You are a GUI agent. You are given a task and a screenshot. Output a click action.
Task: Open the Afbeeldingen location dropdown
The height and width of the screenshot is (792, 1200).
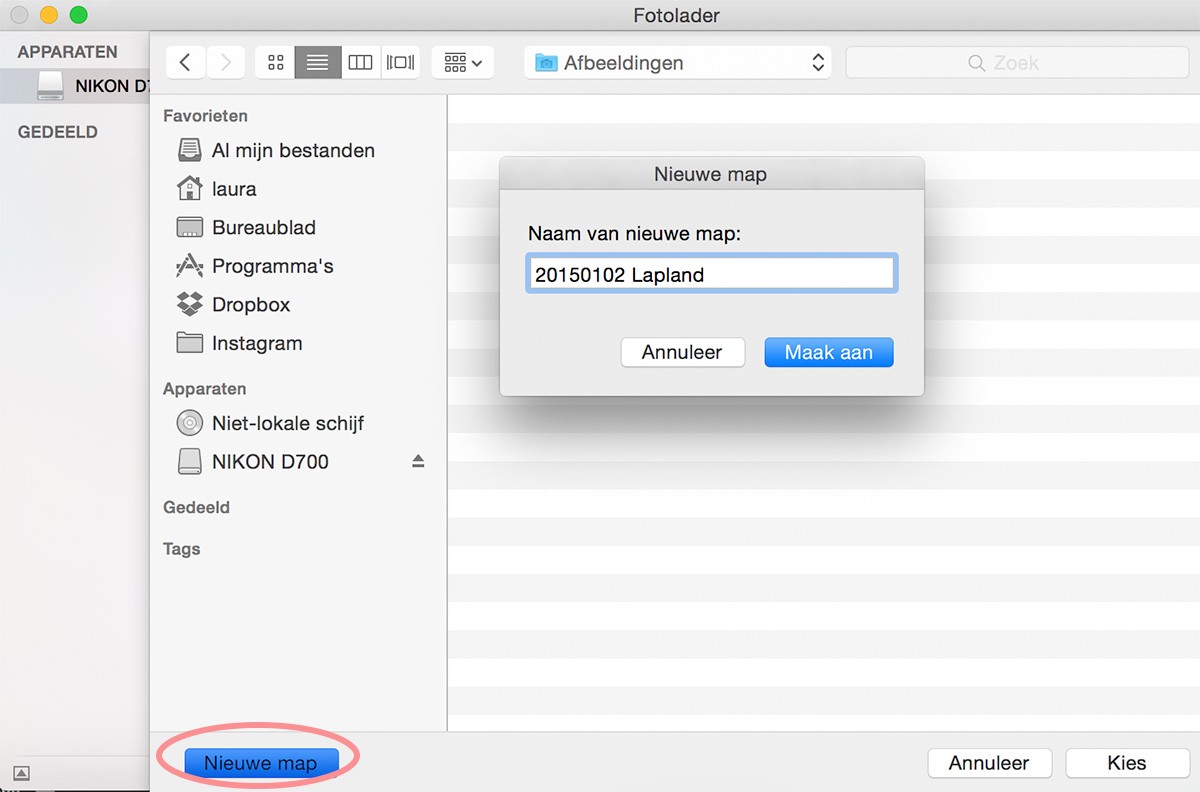tap(677, 62)
